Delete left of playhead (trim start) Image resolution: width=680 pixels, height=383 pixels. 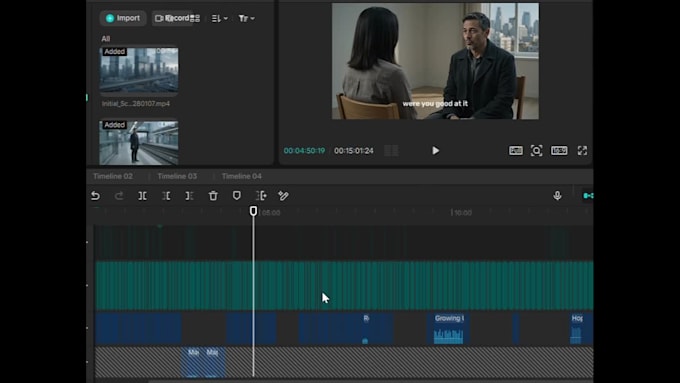[x=166, y=196]
